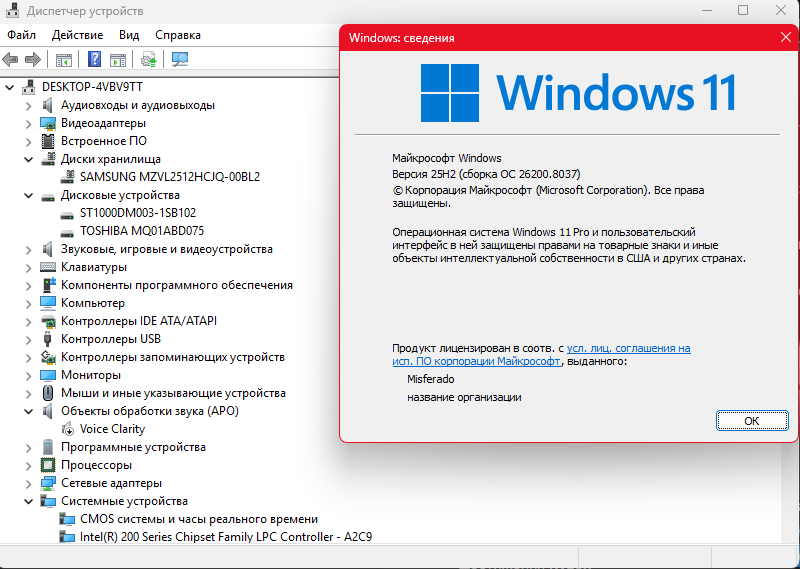This screenshot has height=569, width=800.
Task: Expand the Аудиовходы и аудиовыходы node
Action: [x=29, y=105]
